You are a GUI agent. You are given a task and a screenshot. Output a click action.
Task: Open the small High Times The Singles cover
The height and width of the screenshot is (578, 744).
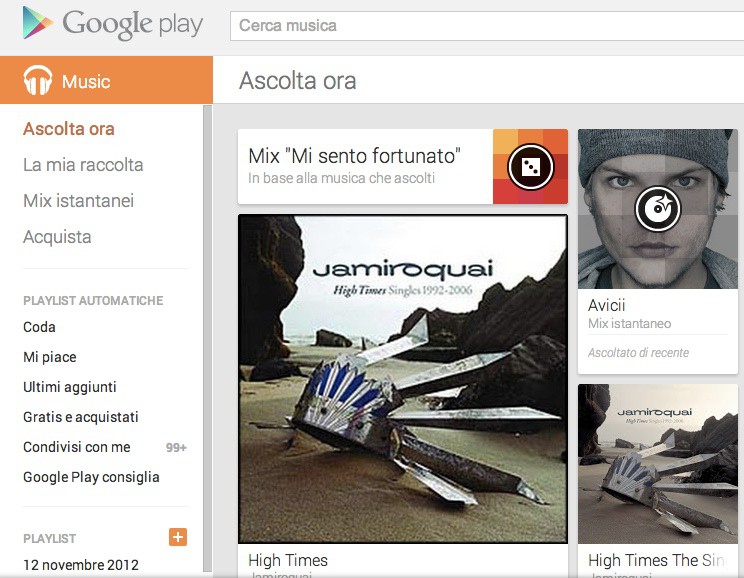click(x=658, y=464)
